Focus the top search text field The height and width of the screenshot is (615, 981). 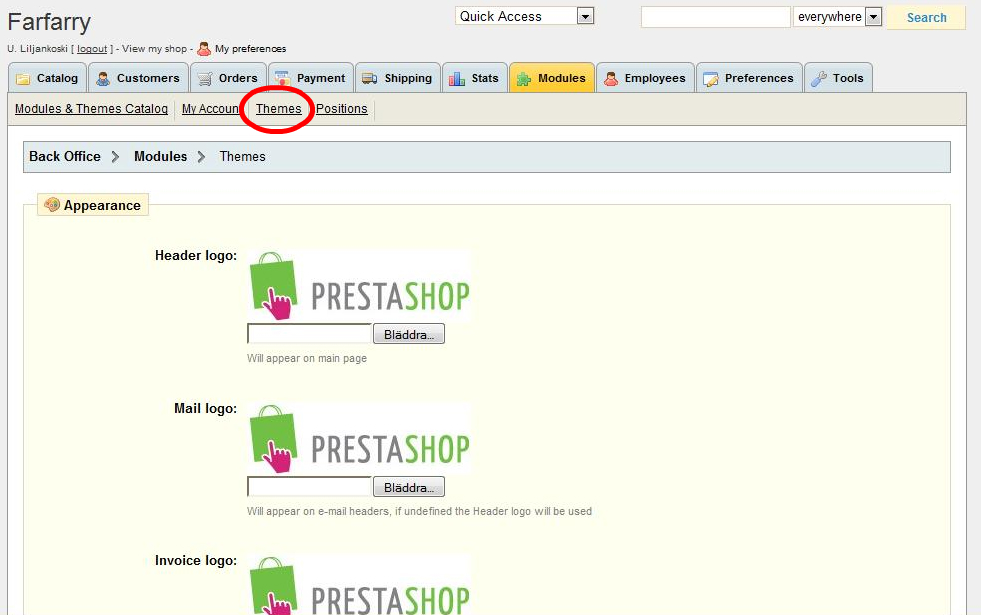click(x=716, y=17)
